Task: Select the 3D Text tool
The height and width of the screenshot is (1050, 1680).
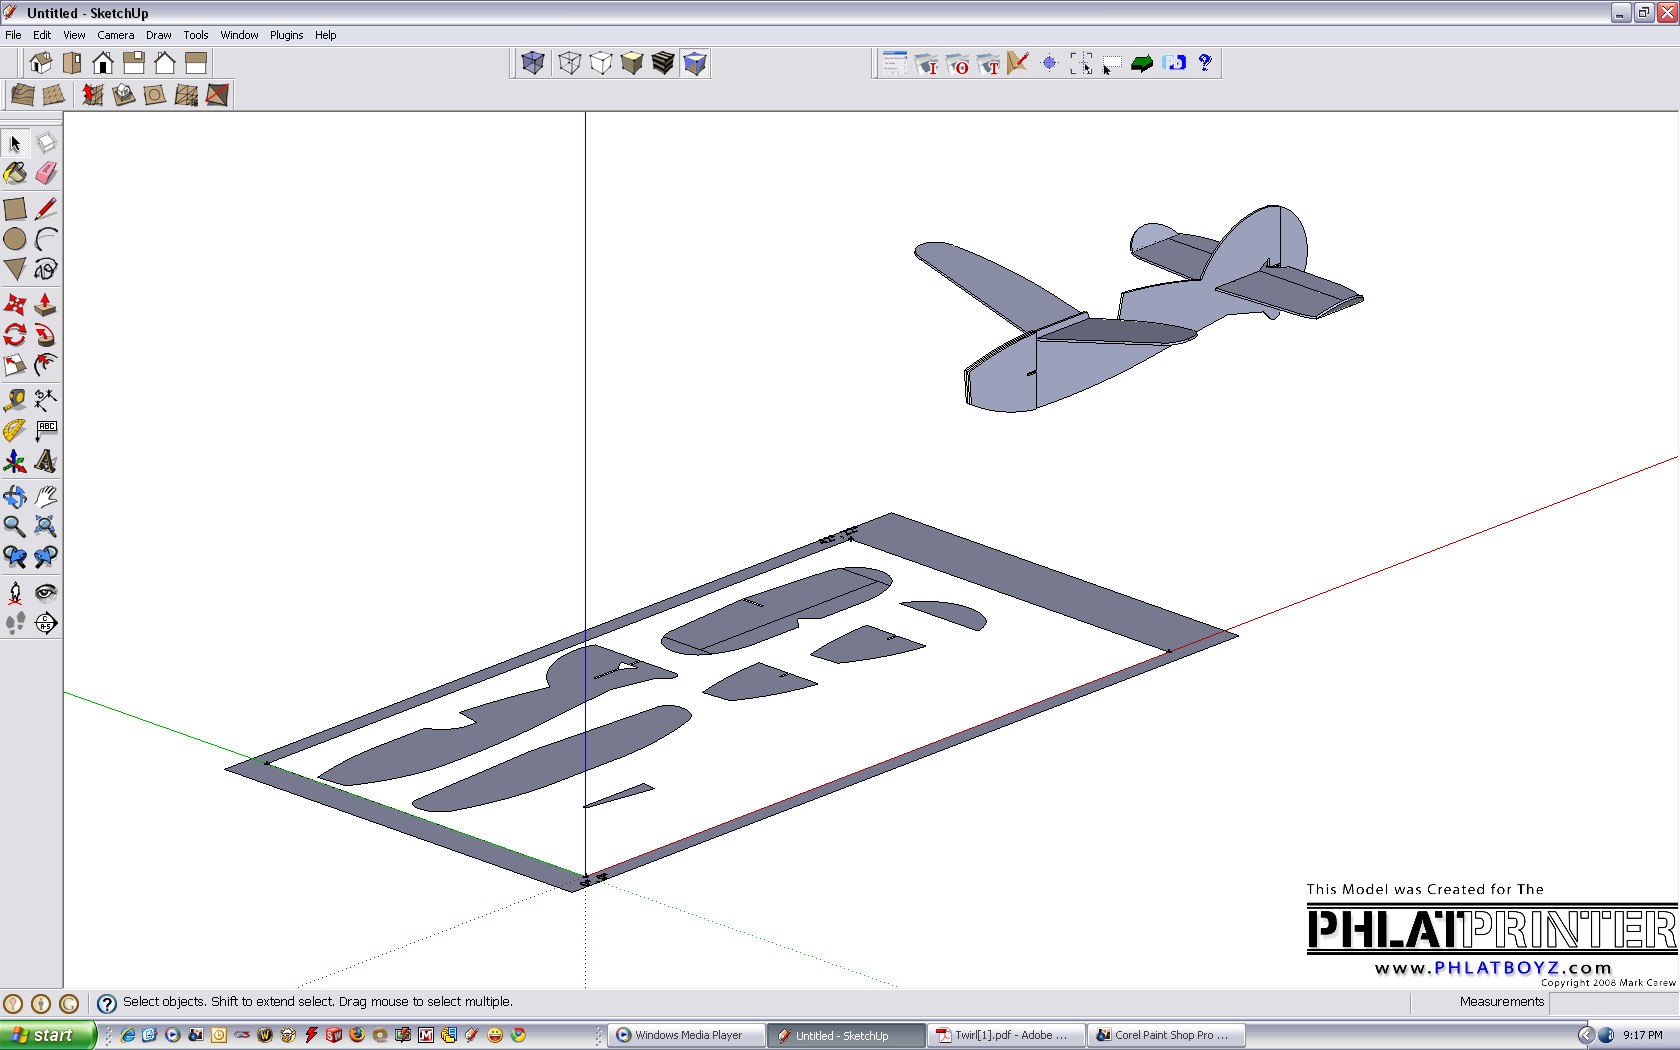Action: (46, 461)
